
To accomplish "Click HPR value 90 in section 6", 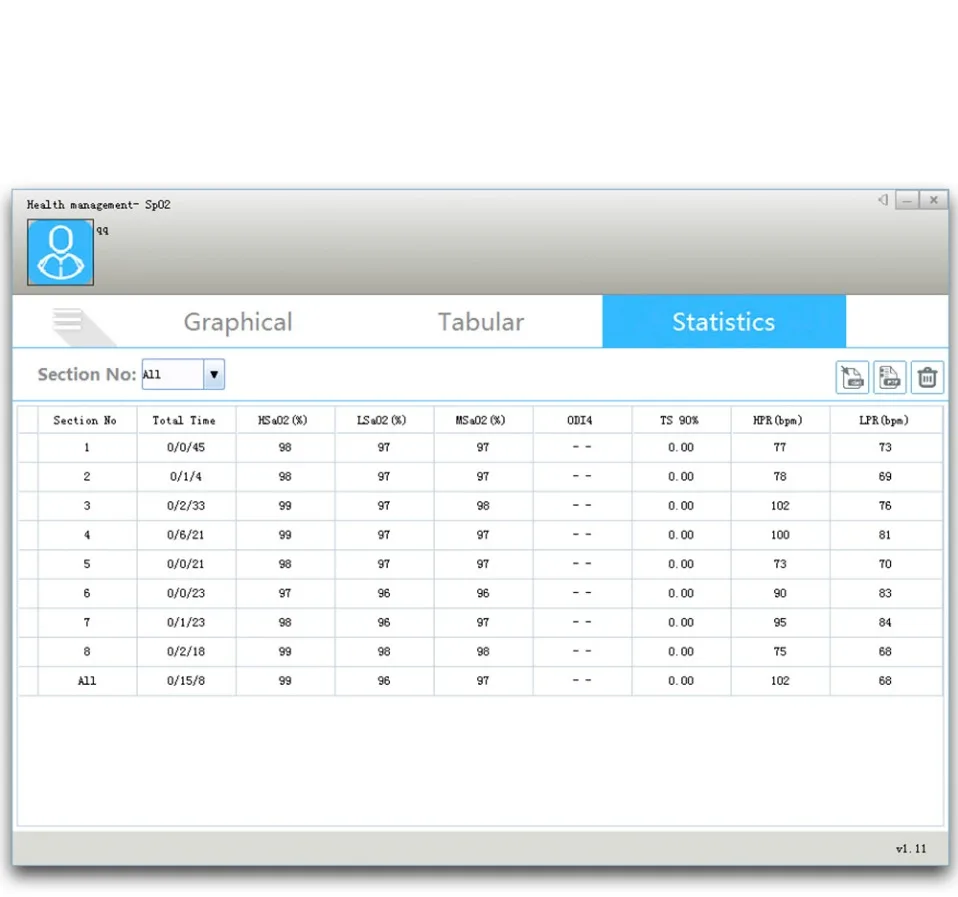I will [780, 593].
